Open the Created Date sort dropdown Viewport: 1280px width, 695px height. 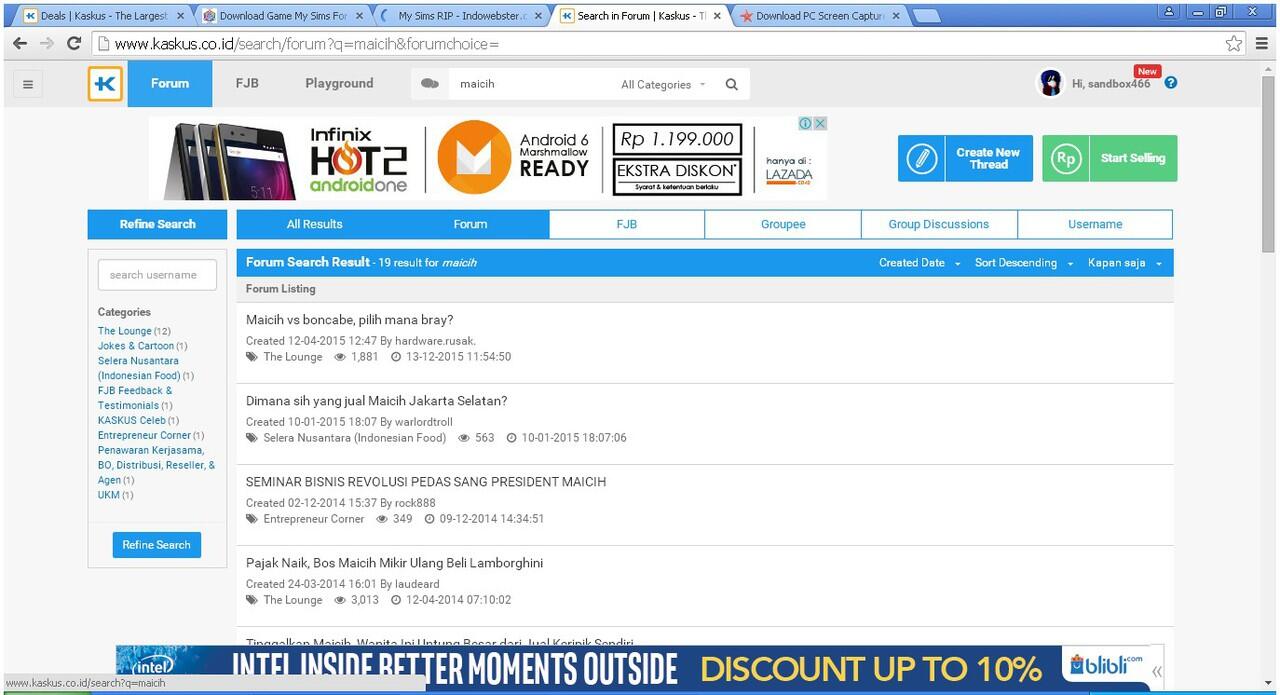click(919, 263)
